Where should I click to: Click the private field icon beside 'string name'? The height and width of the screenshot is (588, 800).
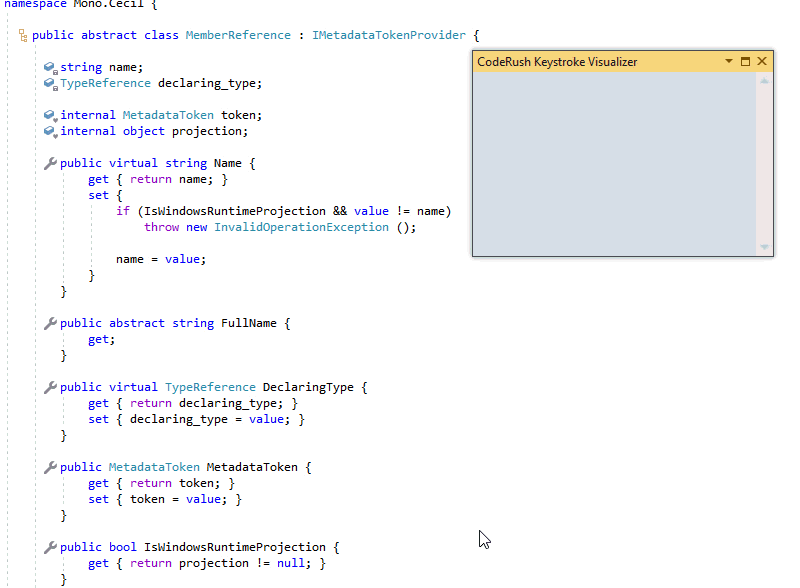pos(51,67)
